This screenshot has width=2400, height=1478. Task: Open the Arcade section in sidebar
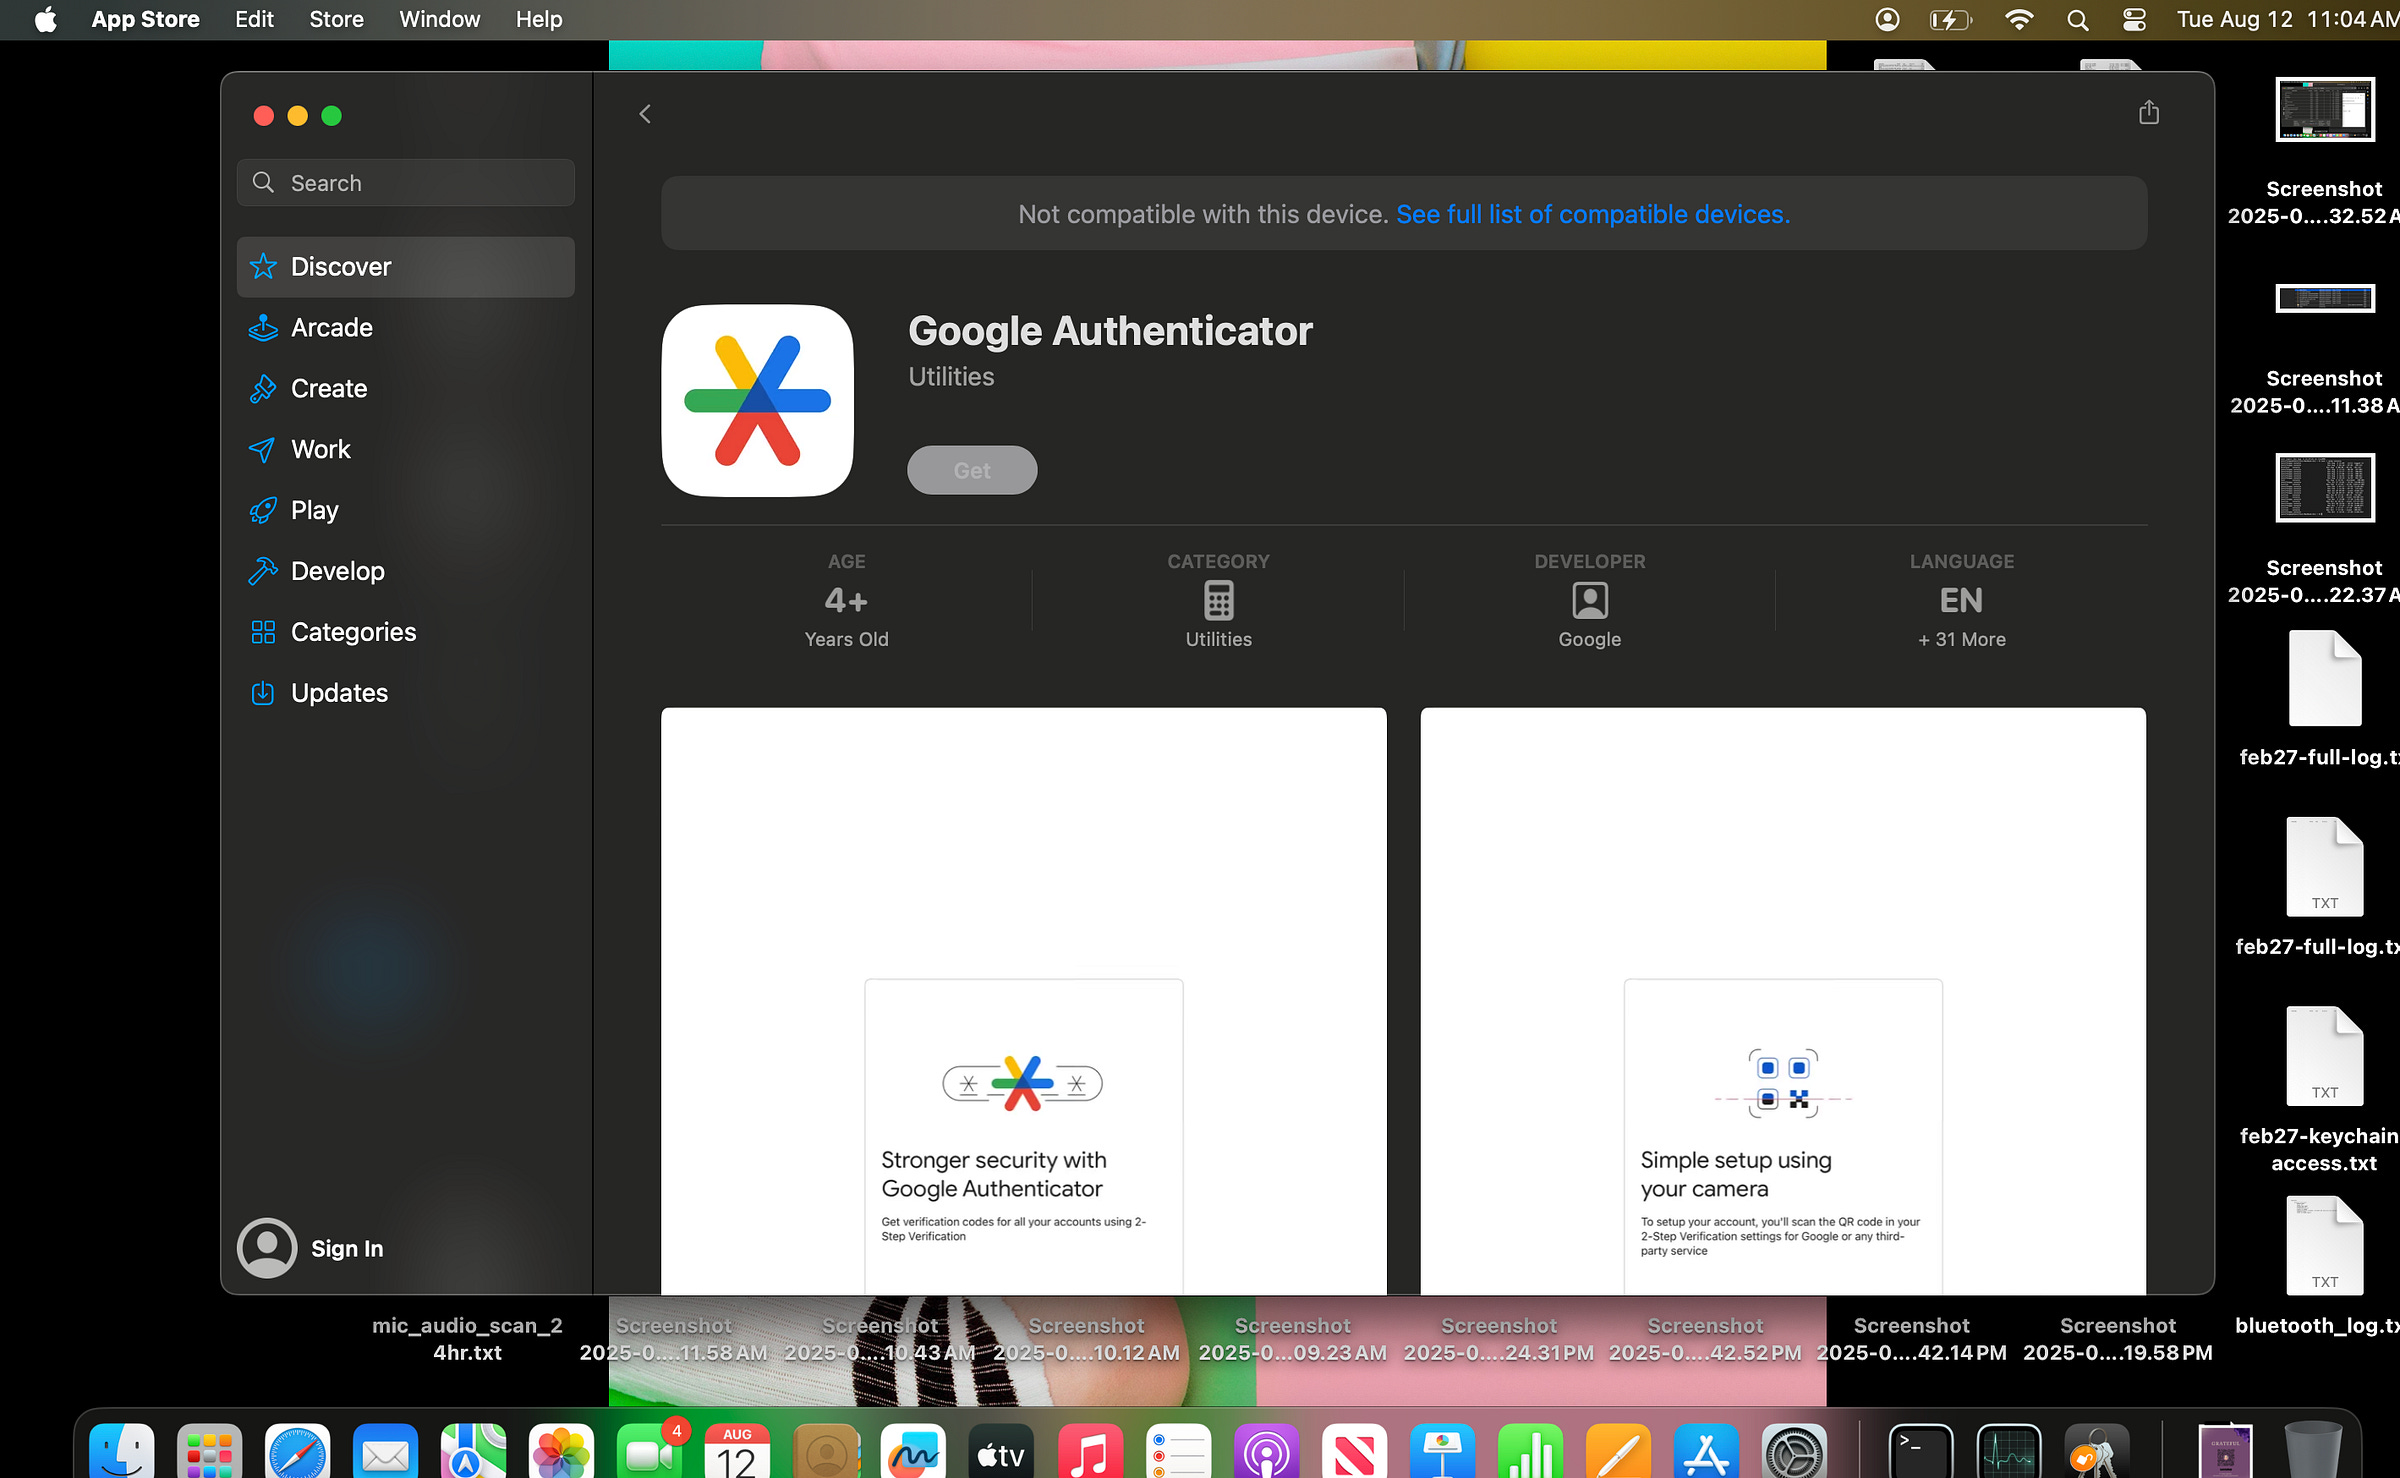[331, 328]
